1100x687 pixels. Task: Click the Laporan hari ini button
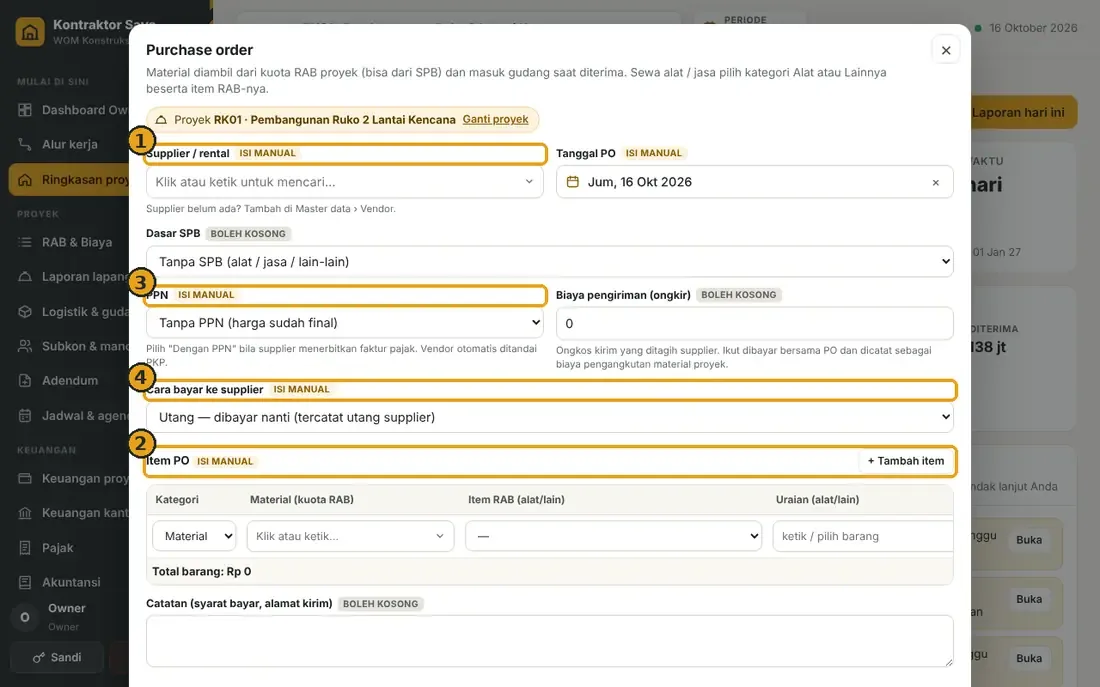pyautogui.click(x=1018, y=112)
